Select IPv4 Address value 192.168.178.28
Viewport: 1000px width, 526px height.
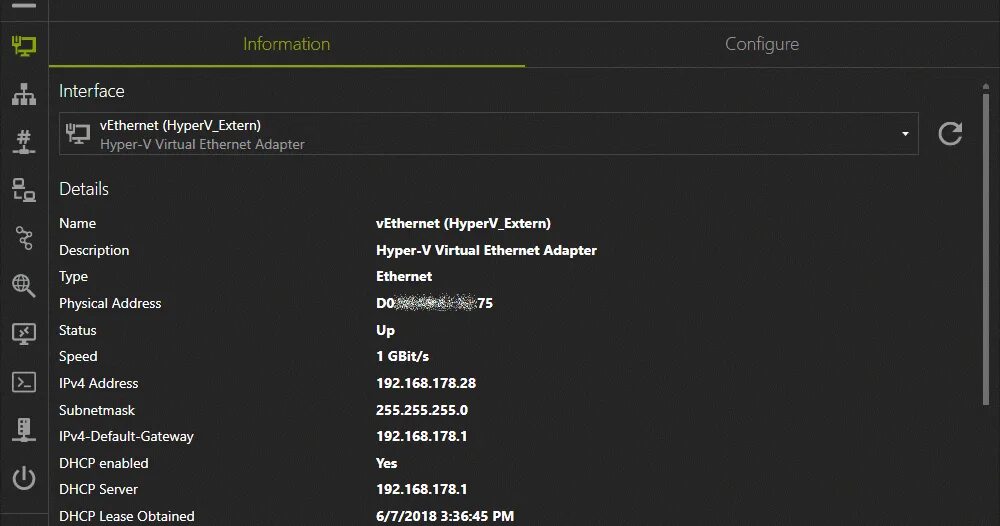(426, 383)
